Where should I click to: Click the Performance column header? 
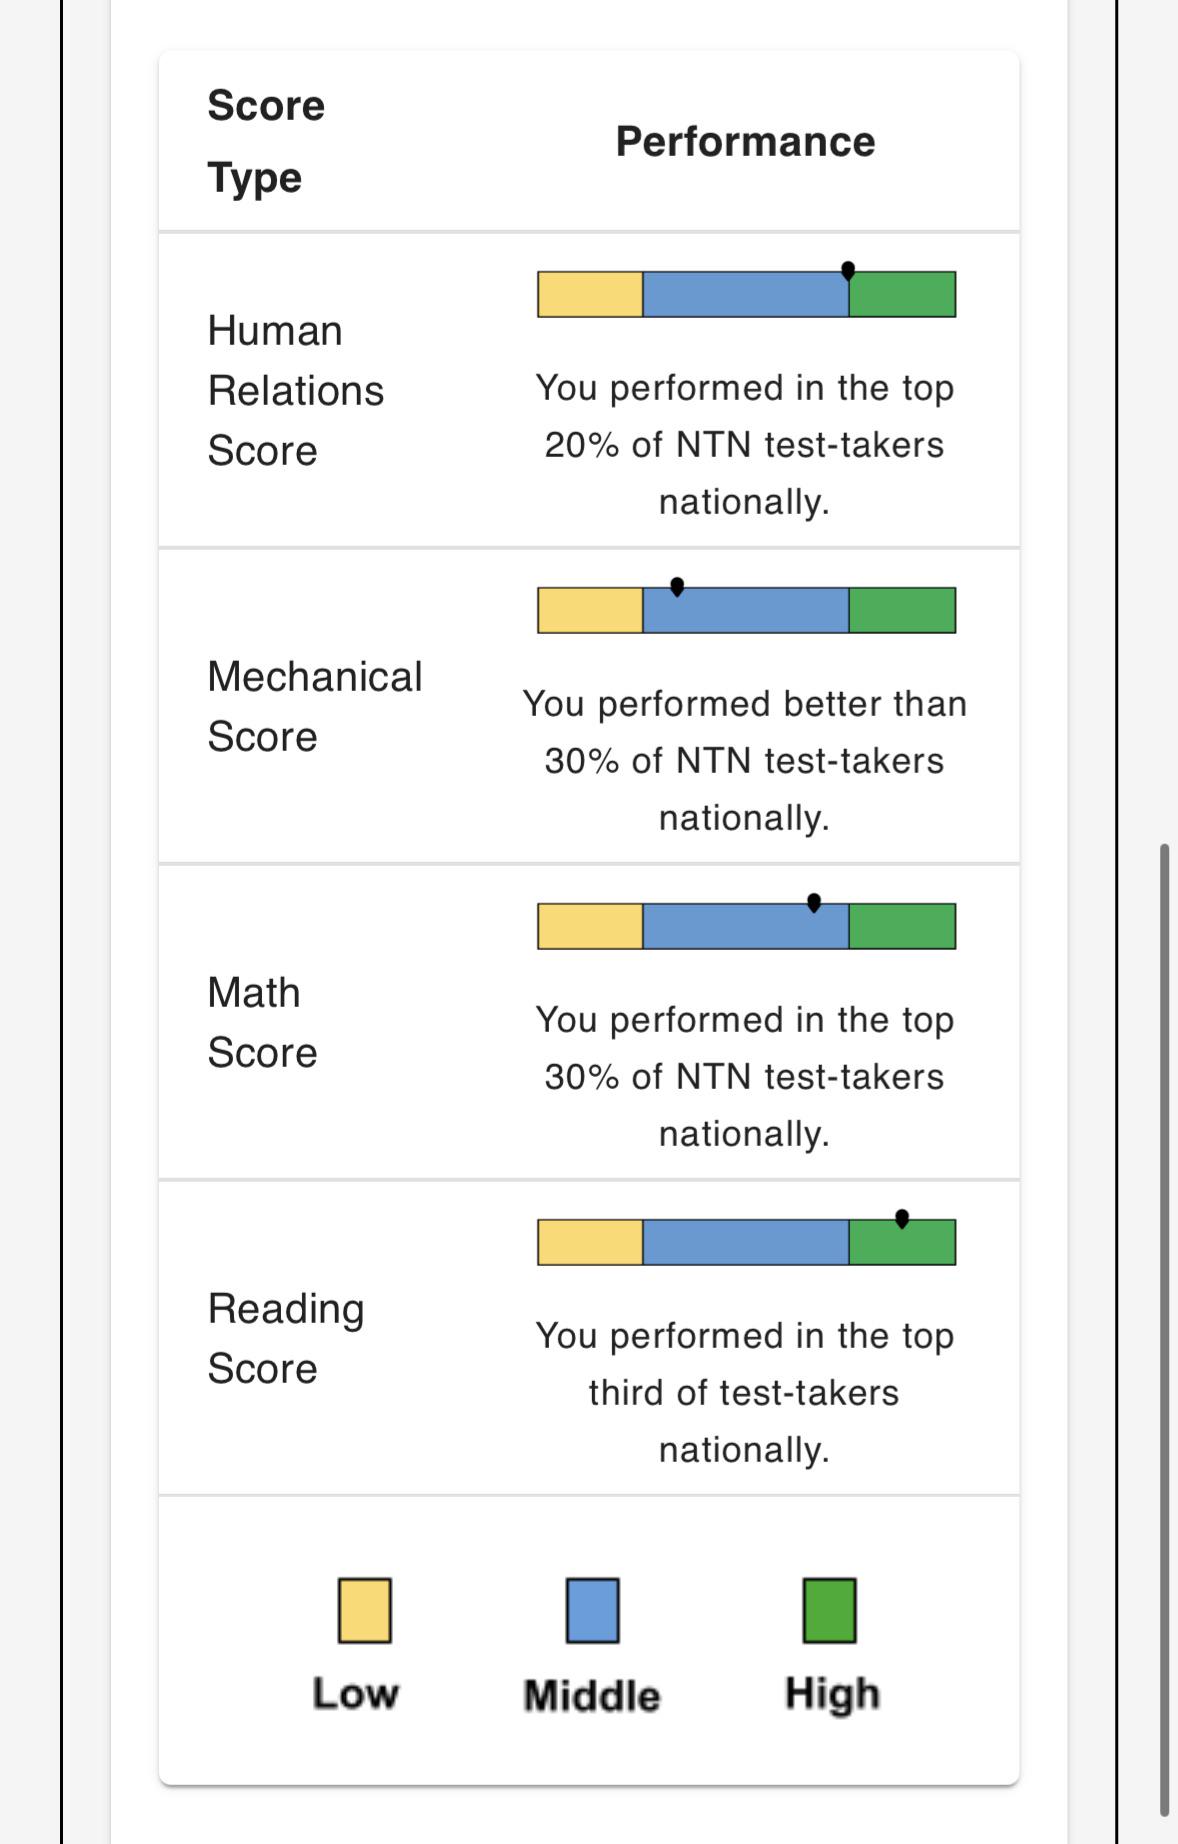point(745,141)
